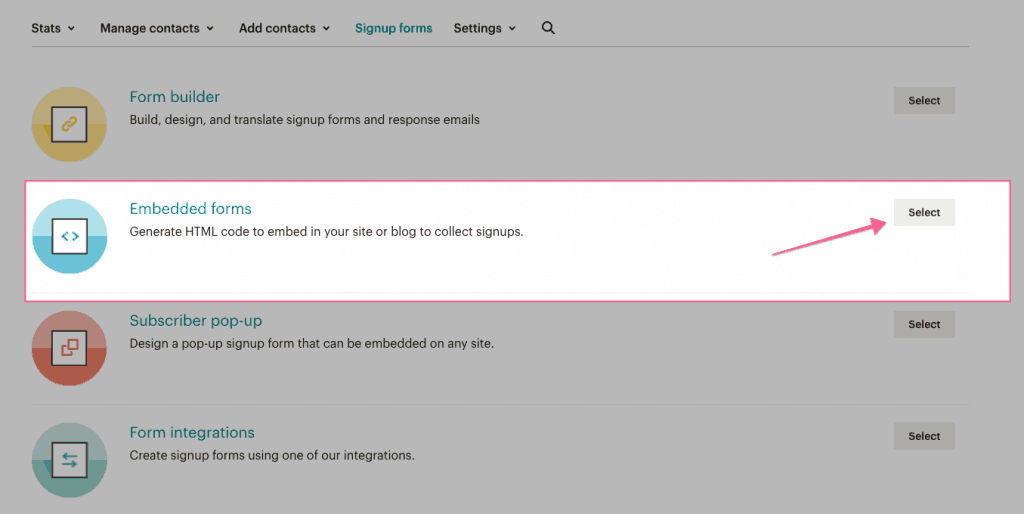Expand the Stats dropdown menu
The image size is (1024, 514).
[53, 28]
